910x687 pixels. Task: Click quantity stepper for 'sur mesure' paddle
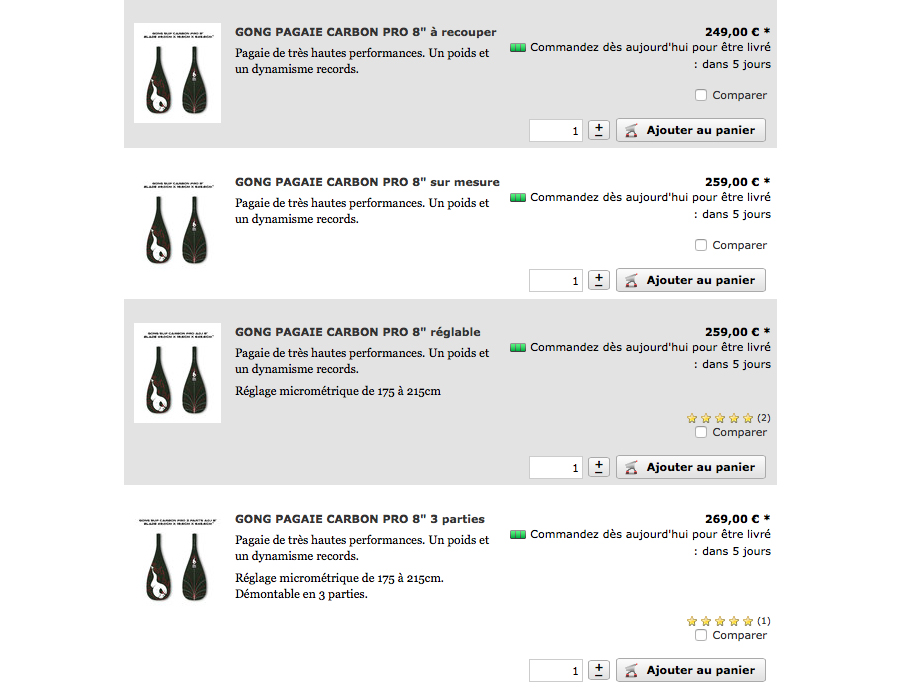[599, 280]
